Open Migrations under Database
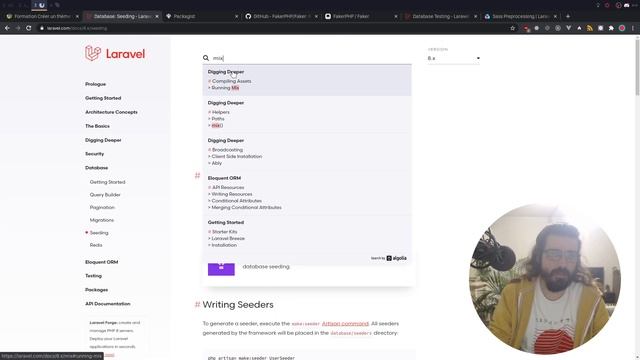Screen dimensions: 640x360 pos(102,220)
